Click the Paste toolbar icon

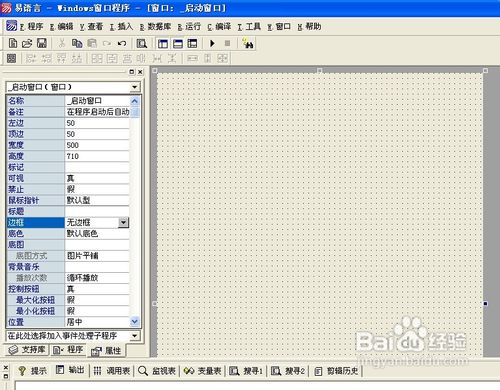[92, 43]
